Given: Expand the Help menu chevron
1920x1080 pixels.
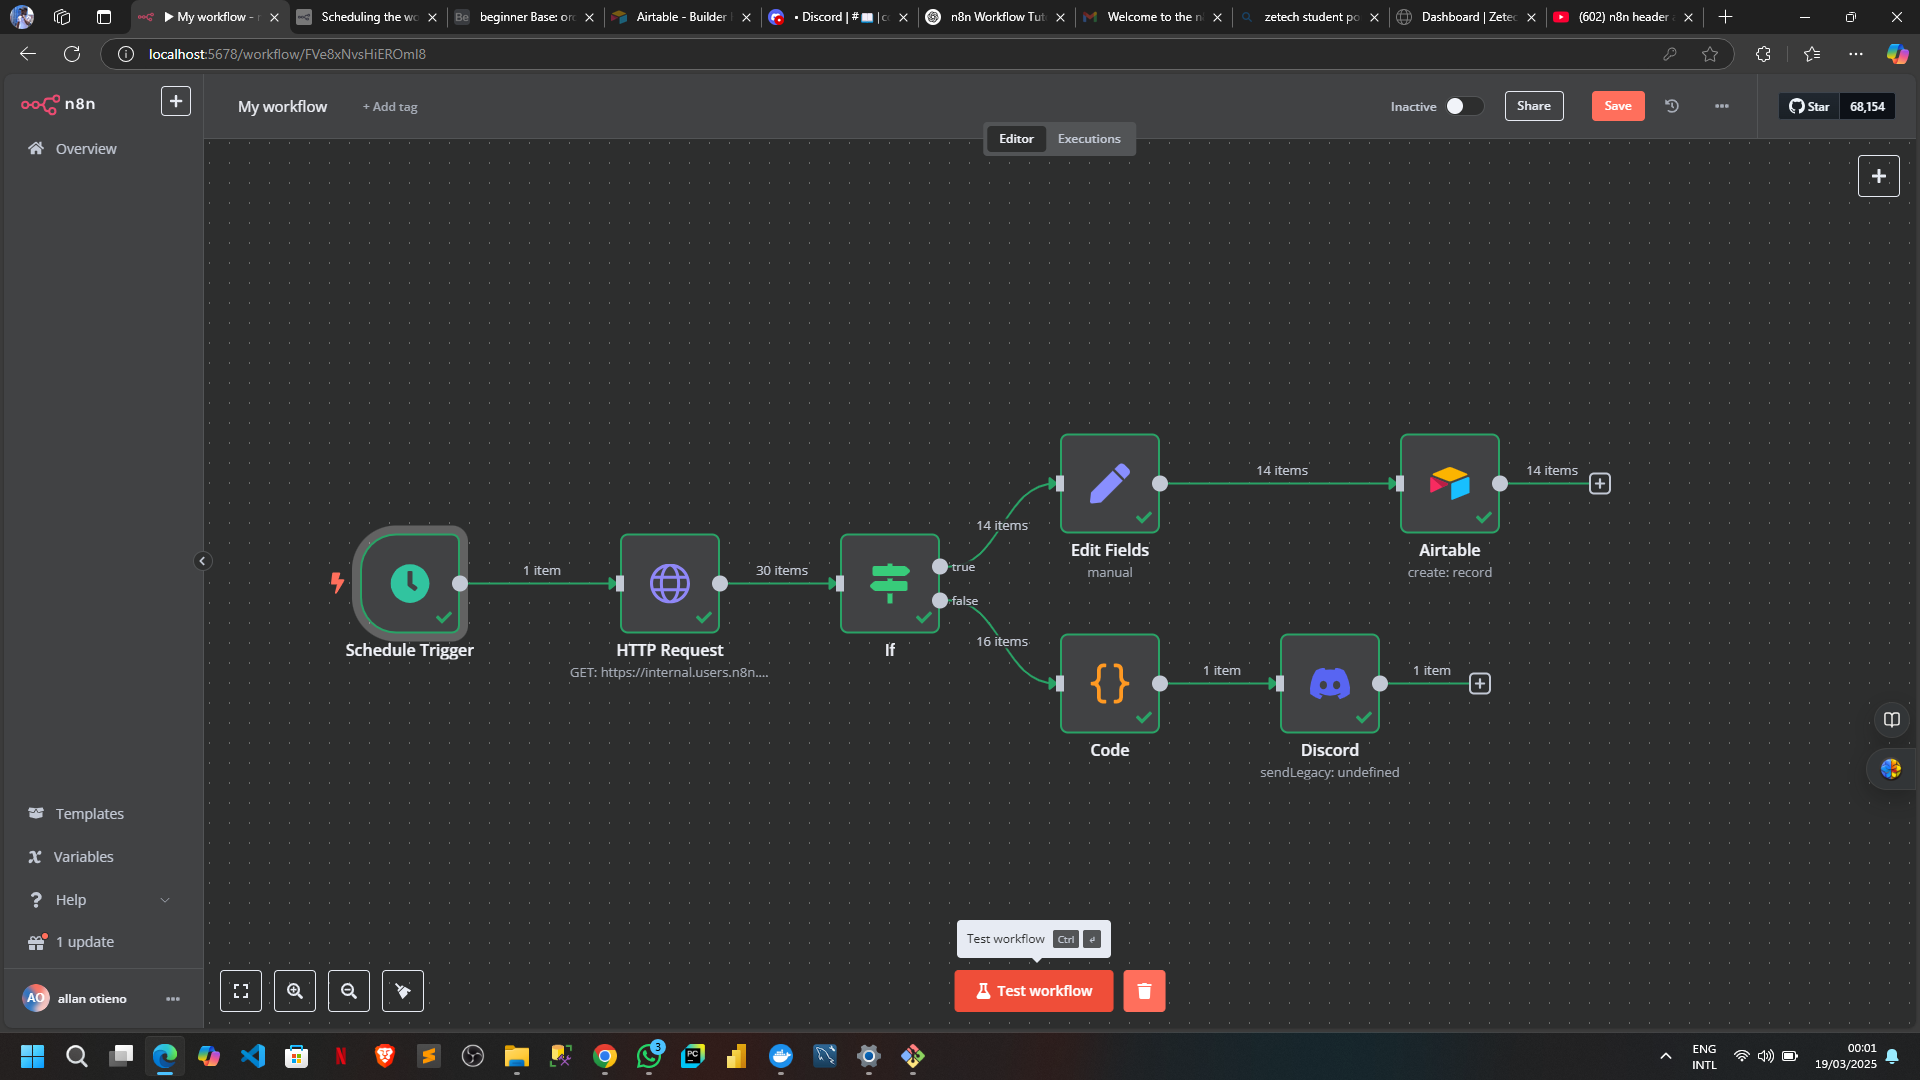Looking at the screenshot, I should (165, 900).
